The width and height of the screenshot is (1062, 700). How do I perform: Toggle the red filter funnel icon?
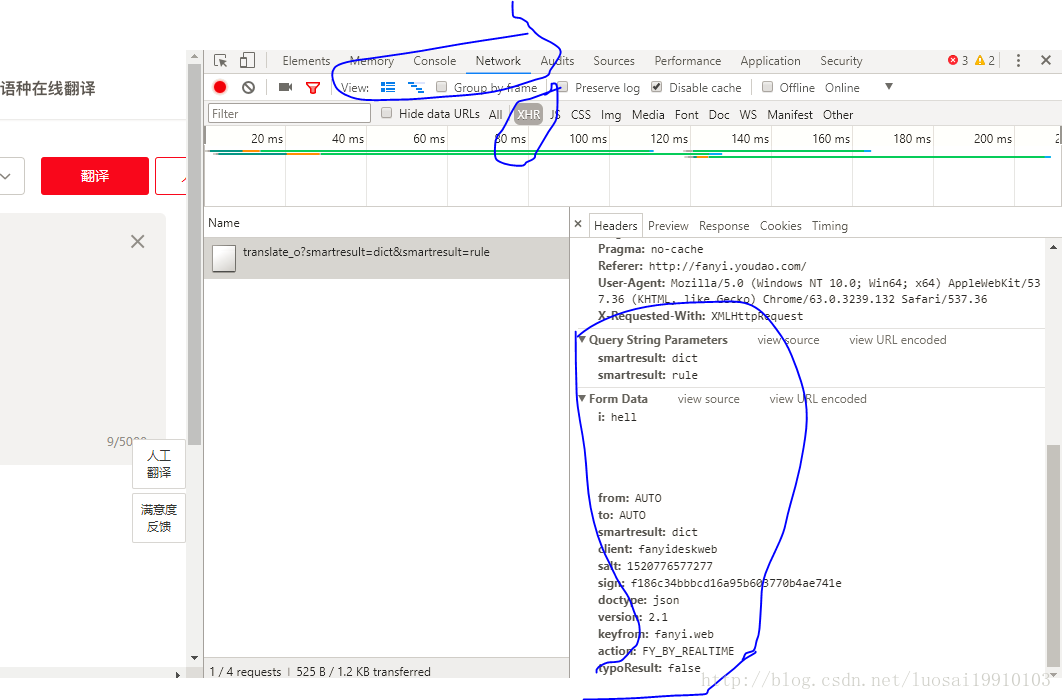tap(312, 87)
